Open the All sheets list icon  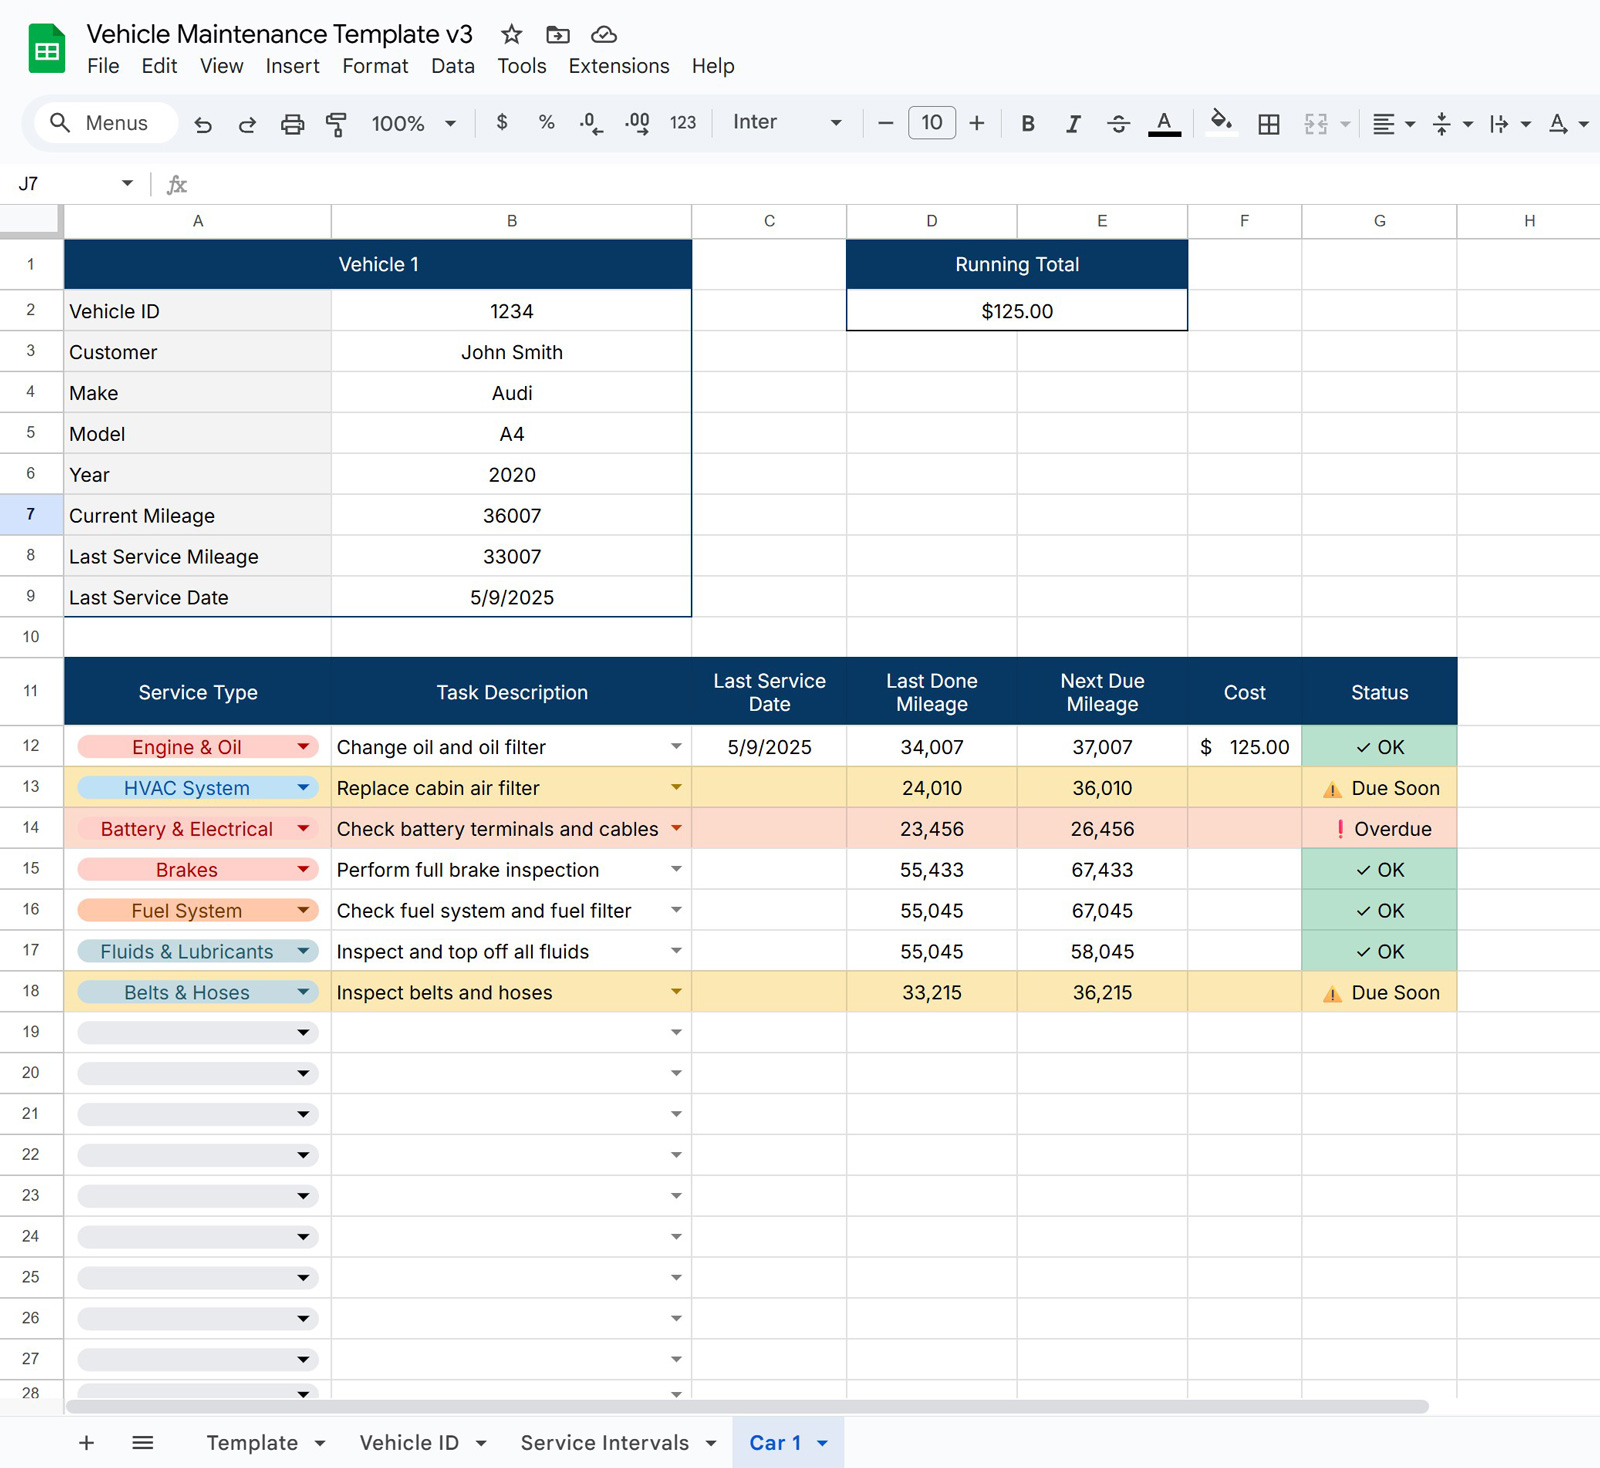143,1443
